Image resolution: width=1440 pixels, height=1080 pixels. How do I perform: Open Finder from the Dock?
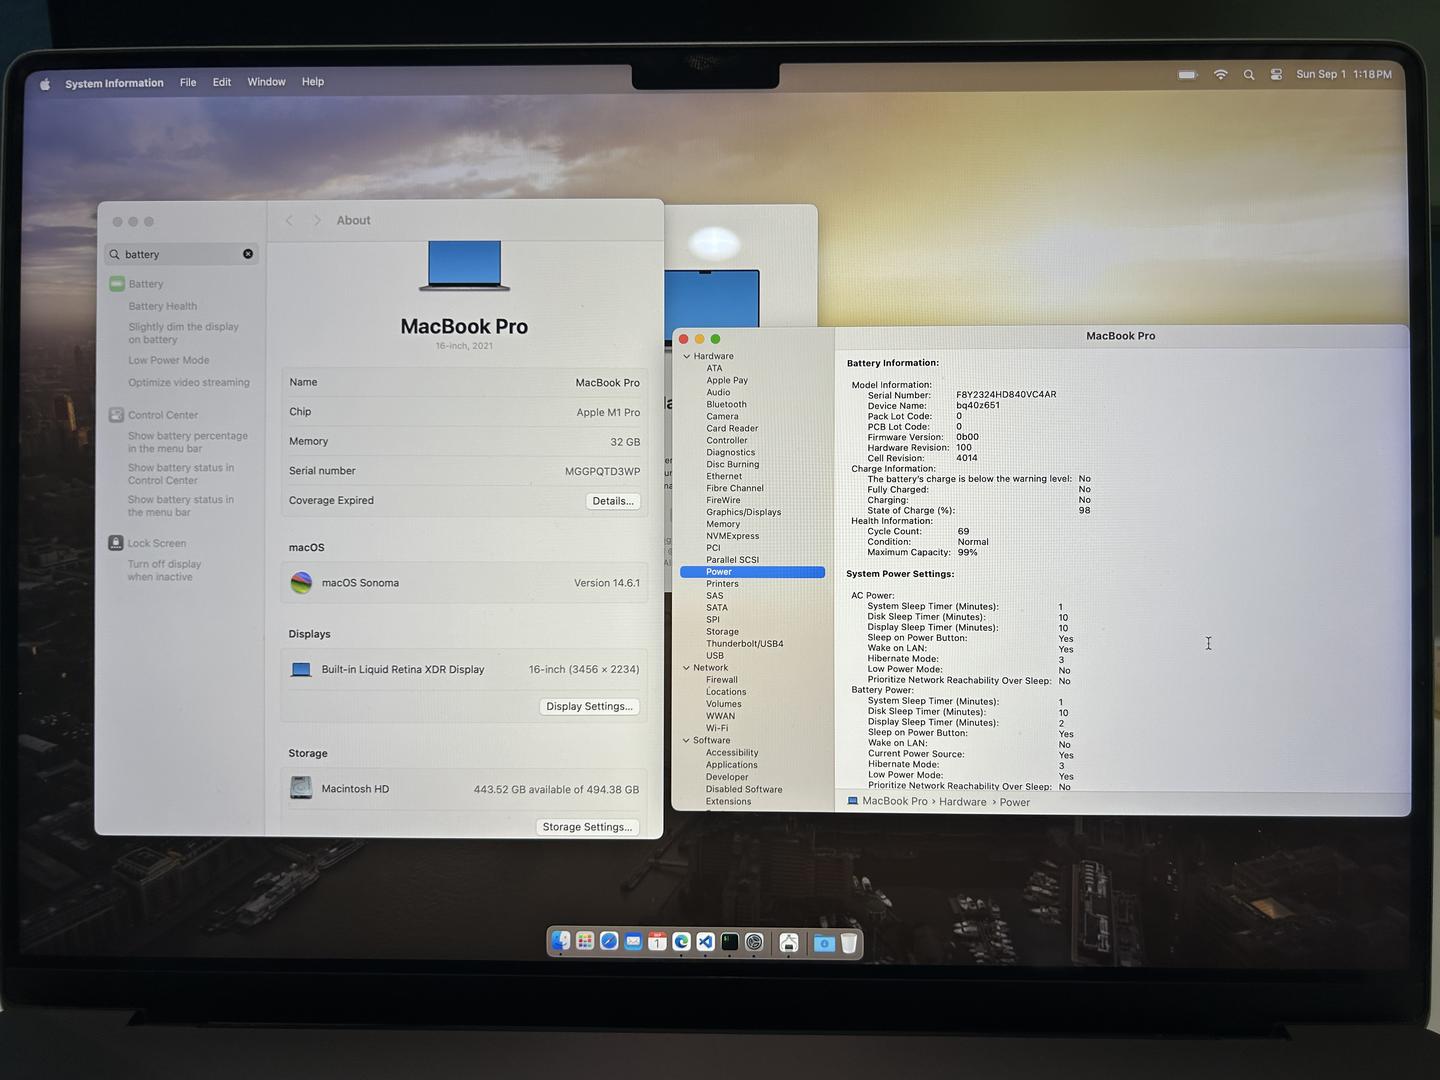[561, 941]
